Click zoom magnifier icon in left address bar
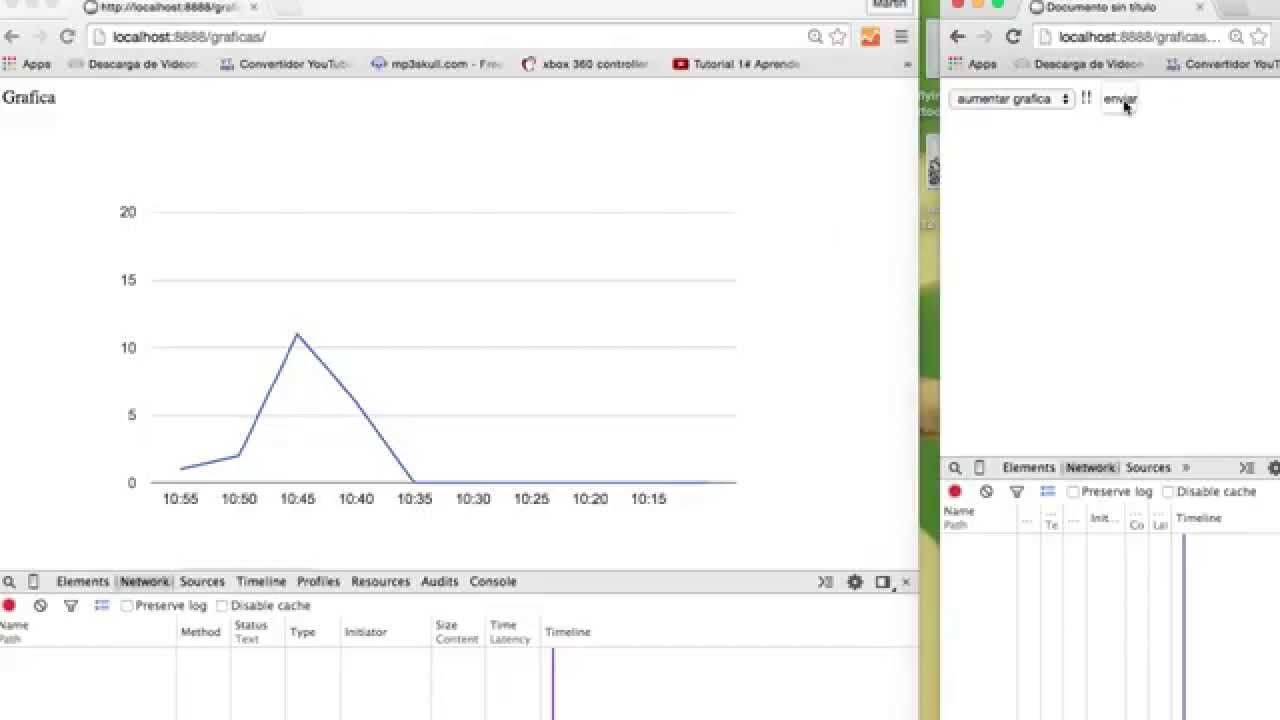 point(815,37)
